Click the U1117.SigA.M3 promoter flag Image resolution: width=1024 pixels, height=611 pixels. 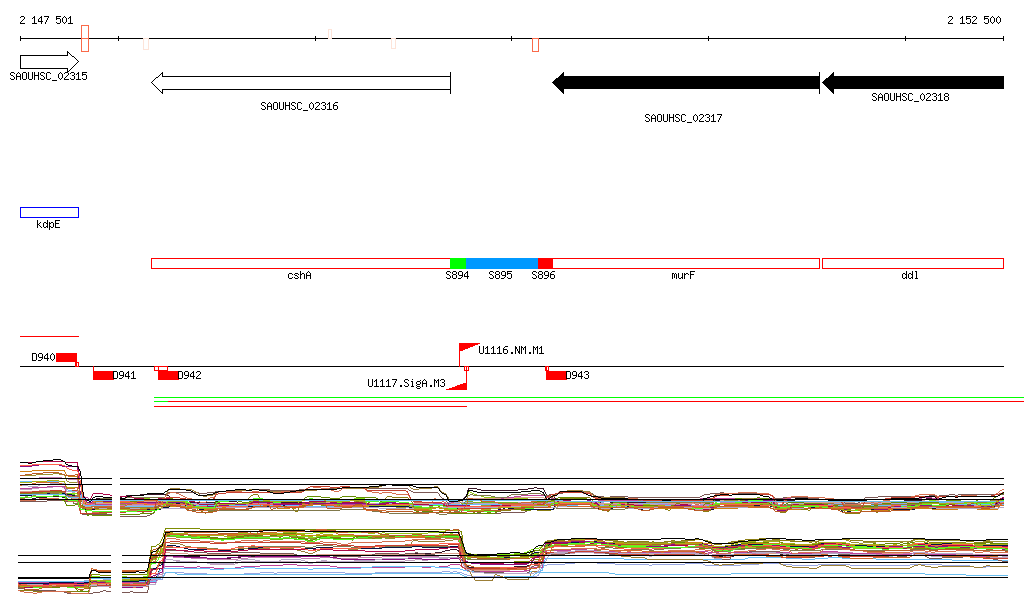[458, 384]
